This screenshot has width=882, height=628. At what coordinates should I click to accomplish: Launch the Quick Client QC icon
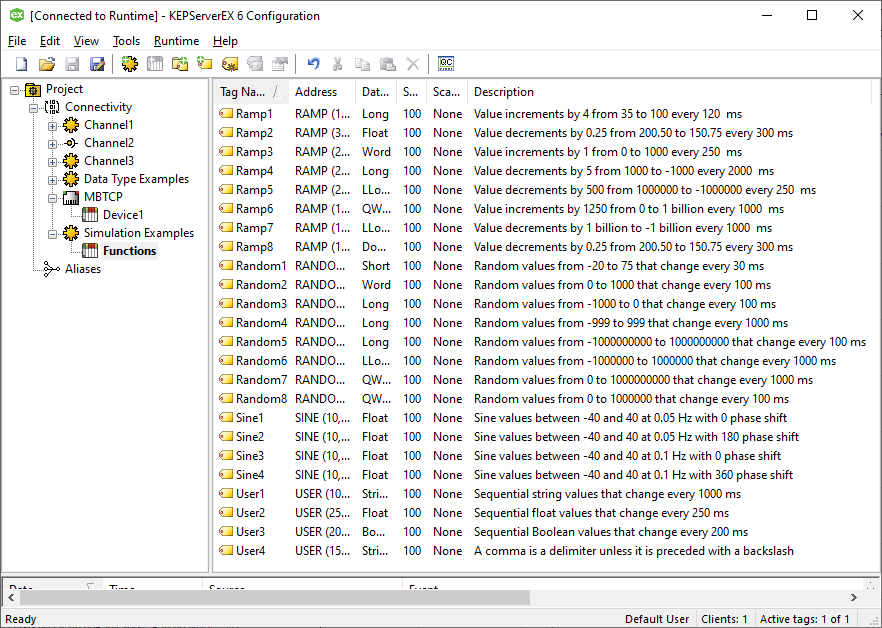[446, 64]
